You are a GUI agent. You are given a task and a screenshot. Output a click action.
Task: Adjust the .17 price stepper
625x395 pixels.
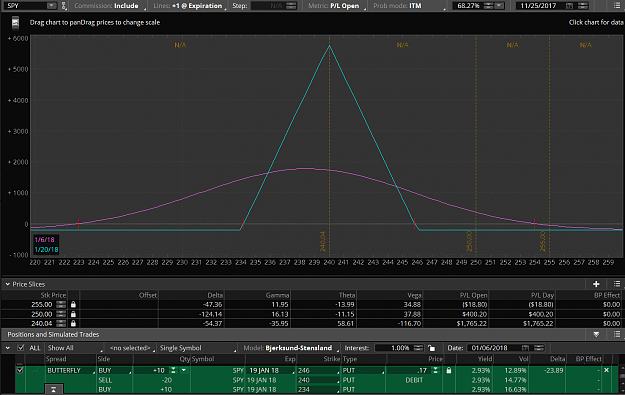[x=435, y=370]
